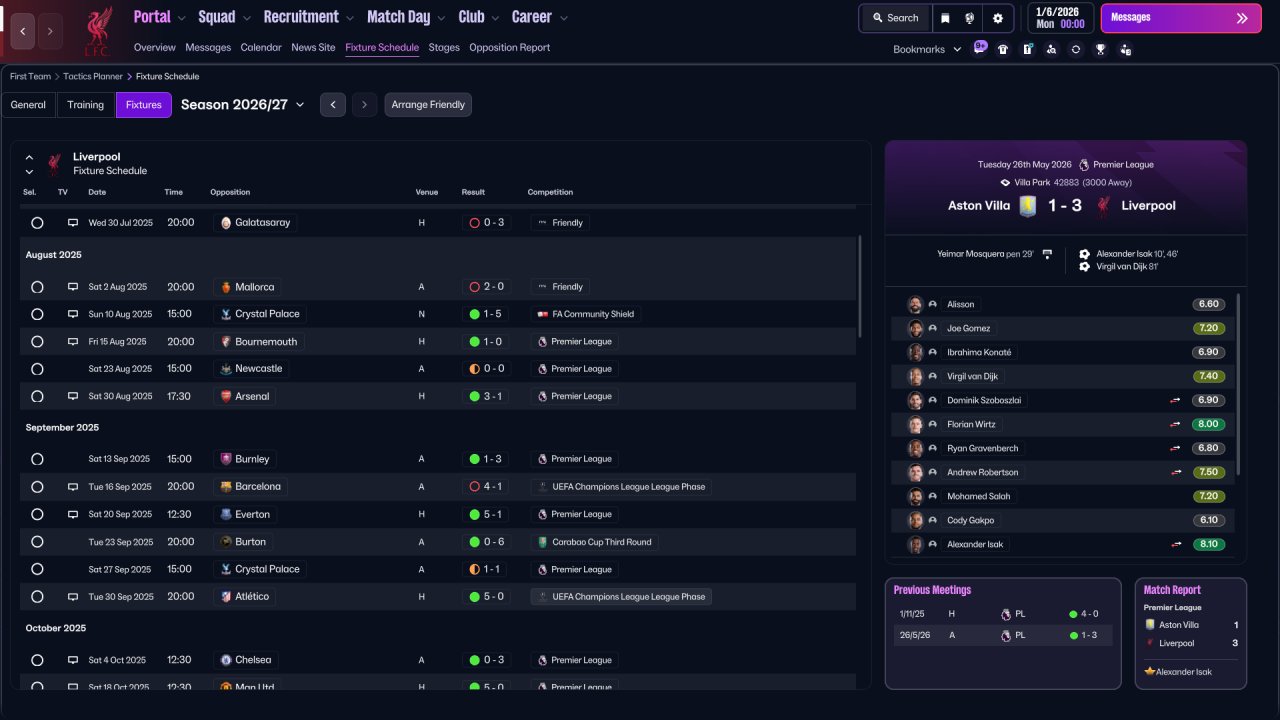The width and height of the screenshot is (1280, 720).
Task: Go forward with the header forward arrow
Action: [x=50, y=31]
